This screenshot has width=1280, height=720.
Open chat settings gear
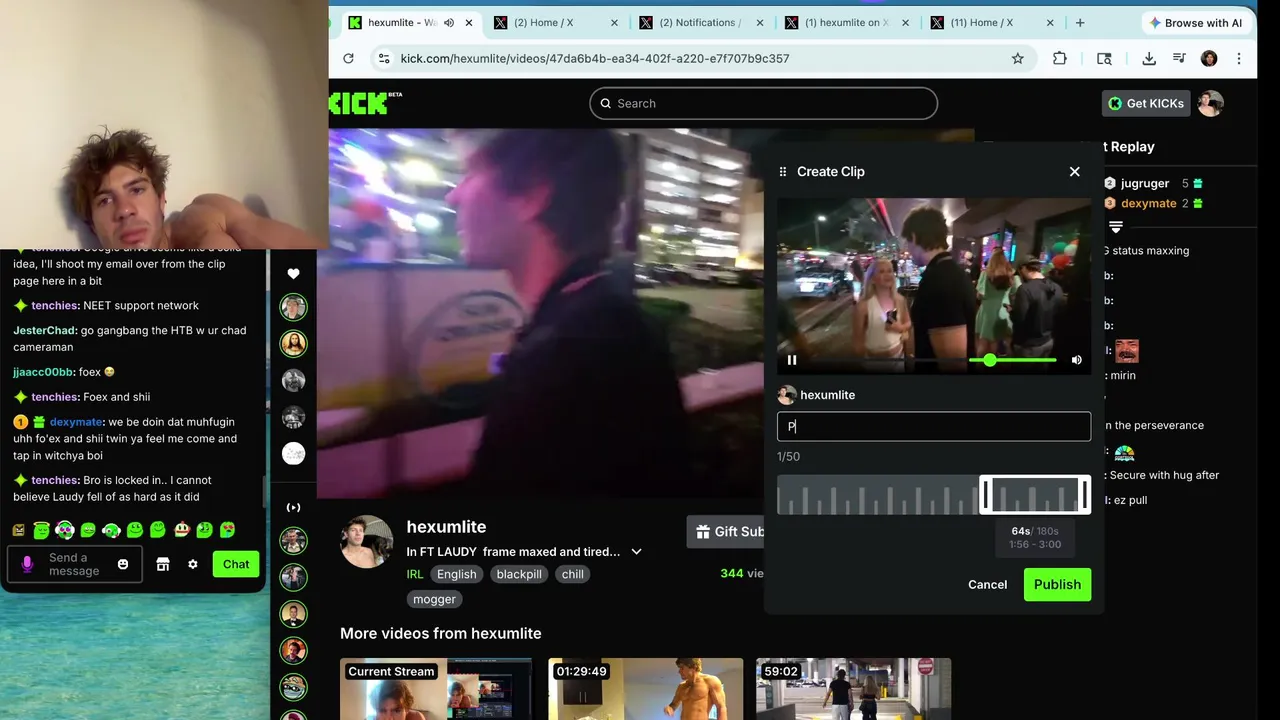click(x=193, y=564)
